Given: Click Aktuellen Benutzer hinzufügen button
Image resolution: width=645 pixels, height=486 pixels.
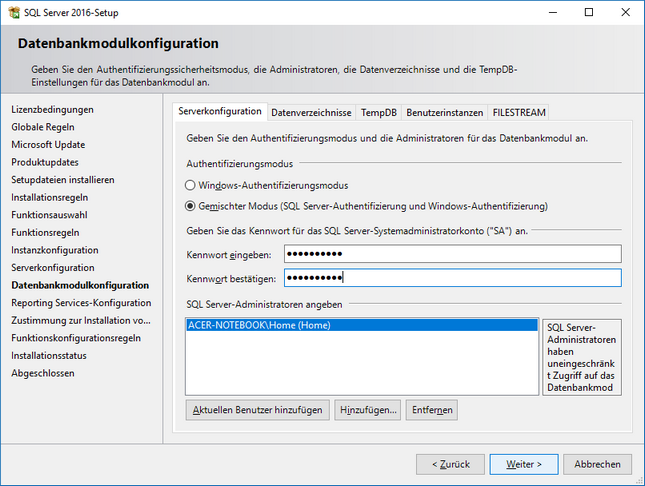Looking at the screenshot, I should (x=258, y=410).
